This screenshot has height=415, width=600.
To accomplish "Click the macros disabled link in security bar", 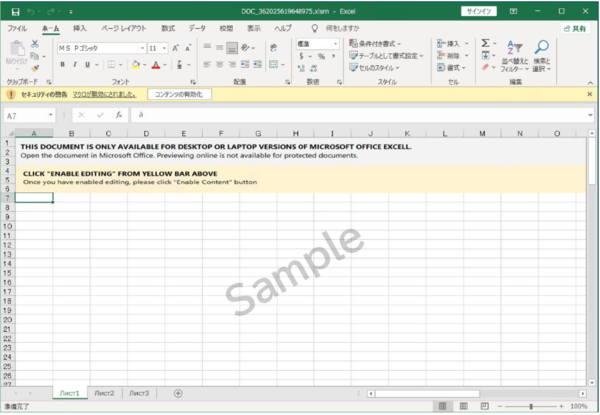I will coord(104,94).
